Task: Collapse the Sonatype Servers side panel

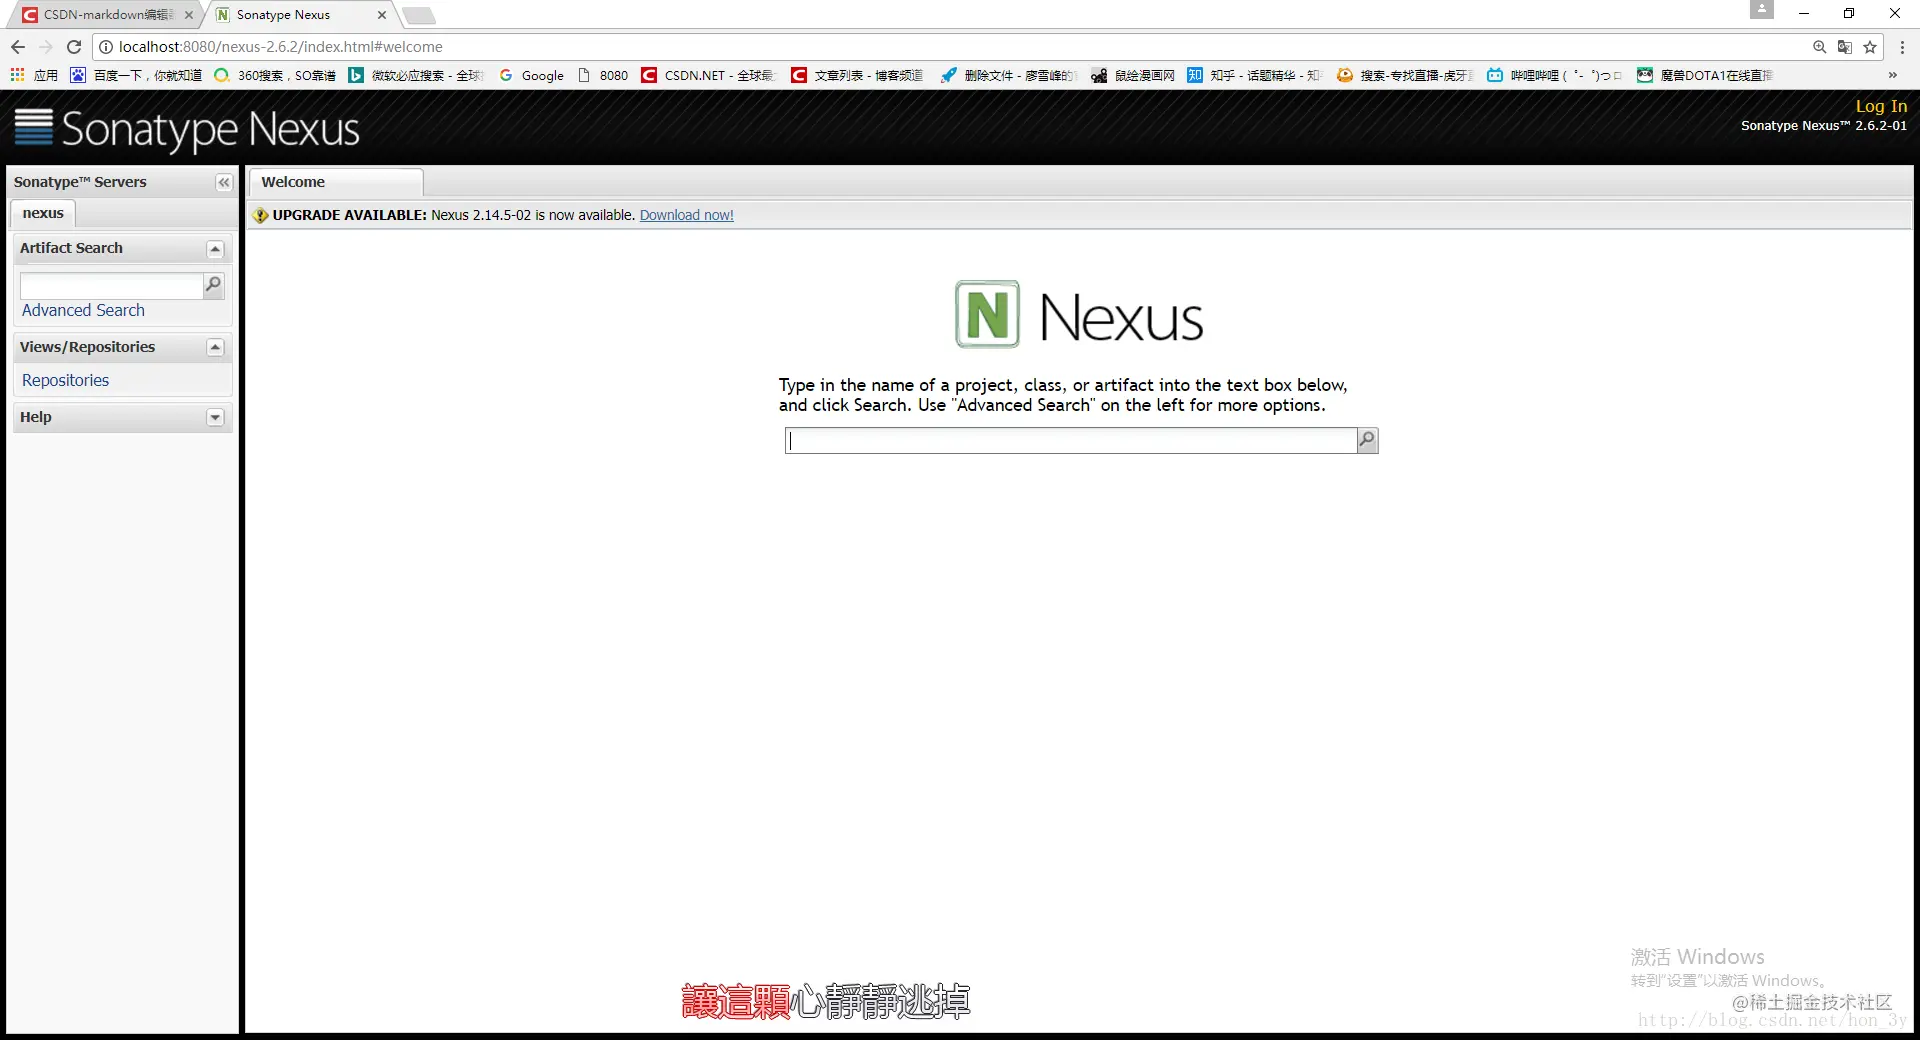Action: (x=224, y=182)
